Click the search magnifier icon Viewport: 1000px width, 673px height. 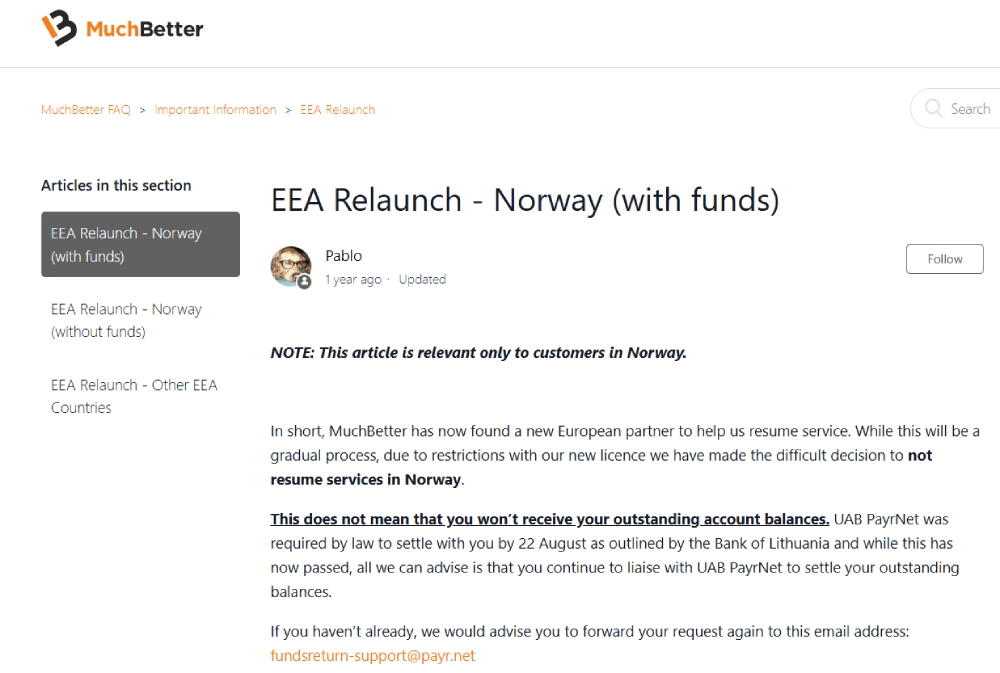click(x=934, y=109)
